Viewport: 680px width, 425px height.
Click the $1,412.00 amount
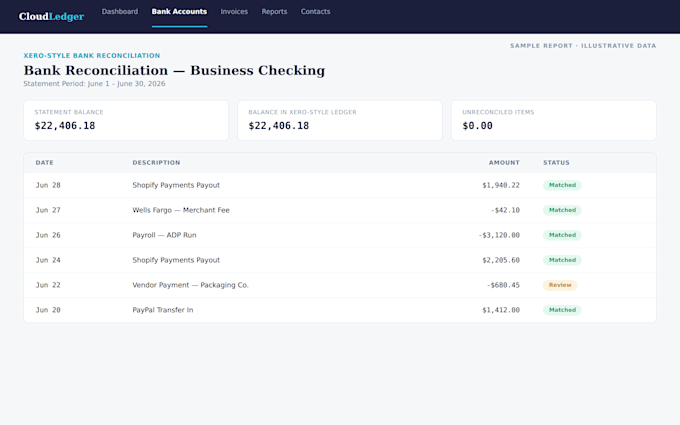coord(501,310)
